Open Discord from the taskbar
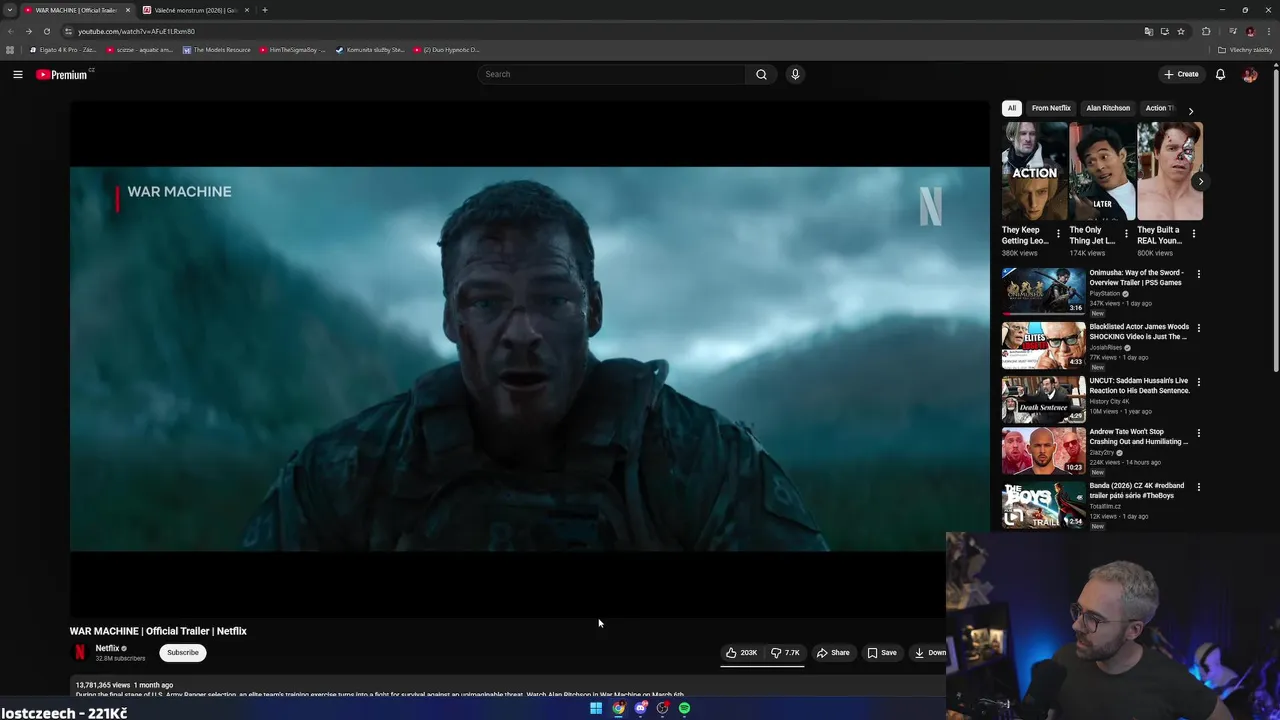The width and height of the screenshot is (1280, 720). pyautogui.click(x=641, y=708)
